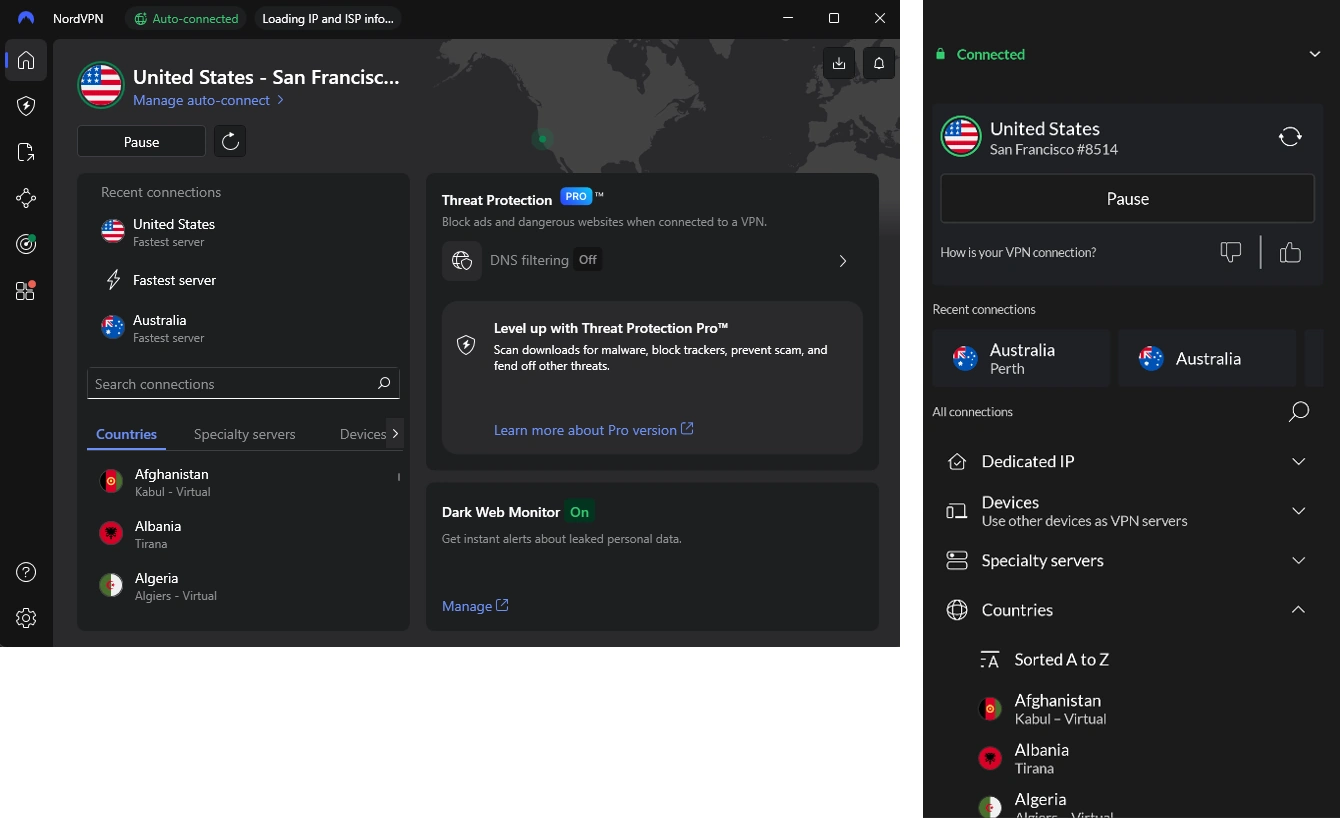The image size is (1340, 818).
Task: Open the help question mark icon
Action: (26, 571)
